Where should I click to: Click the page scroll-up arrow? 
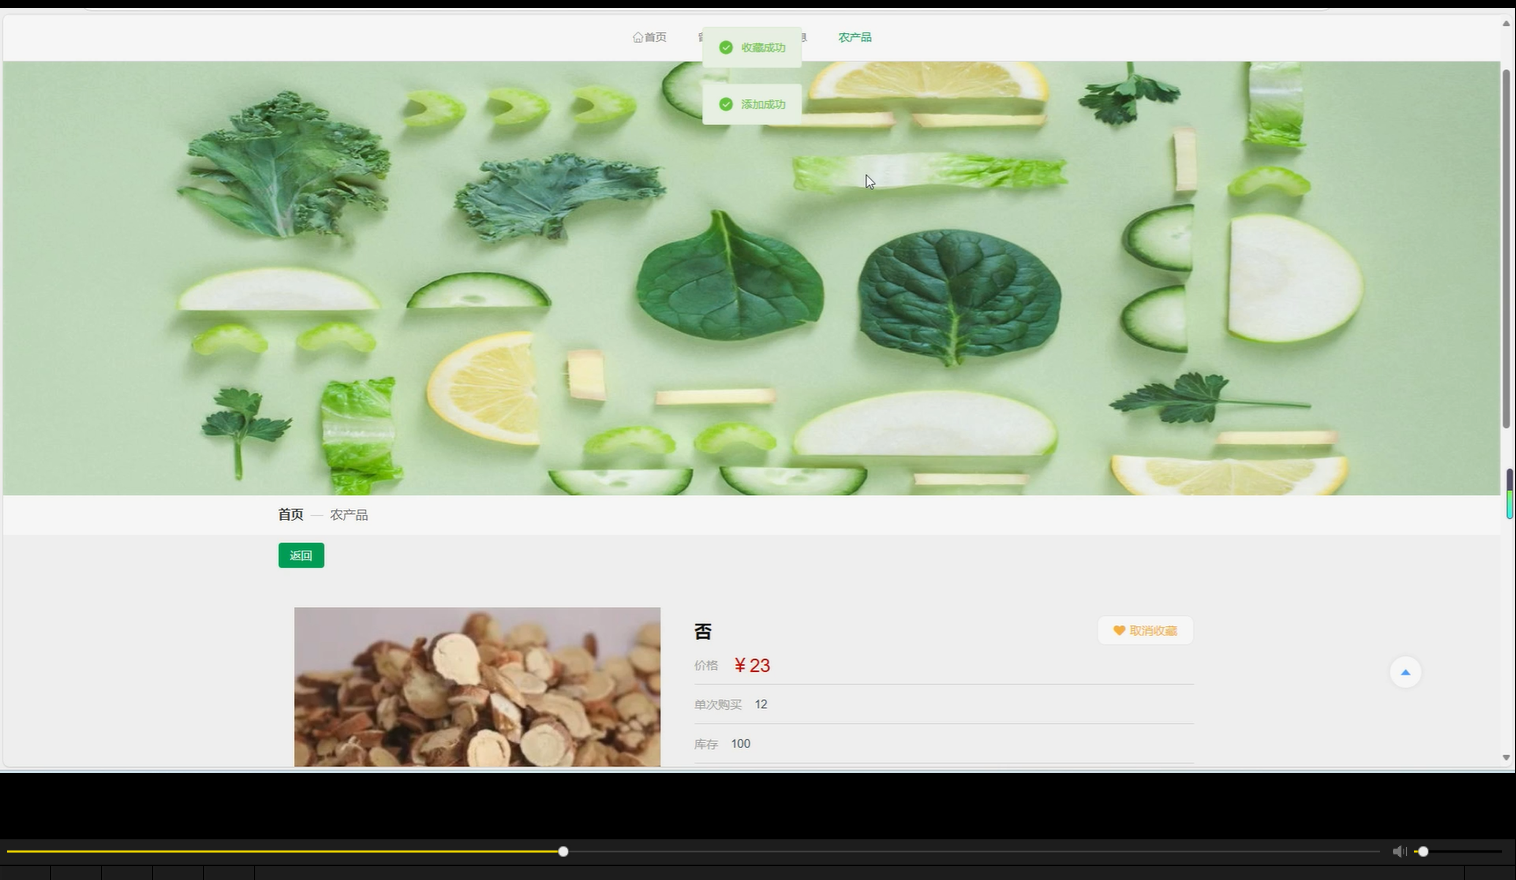coord(1506,23)
